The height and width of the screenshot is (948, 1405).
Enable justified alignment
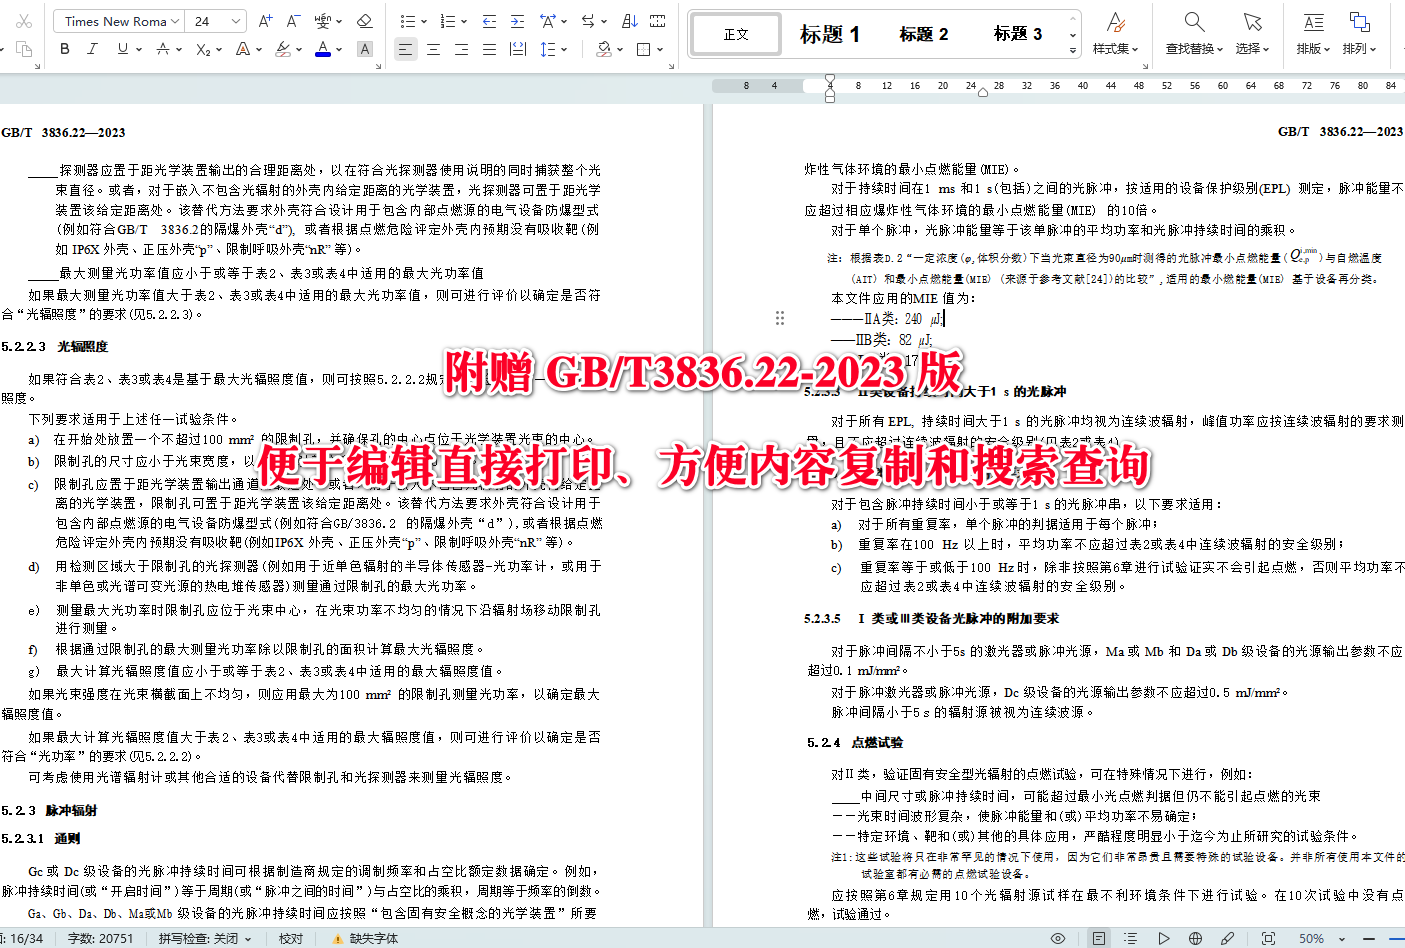tap(487, 48)
